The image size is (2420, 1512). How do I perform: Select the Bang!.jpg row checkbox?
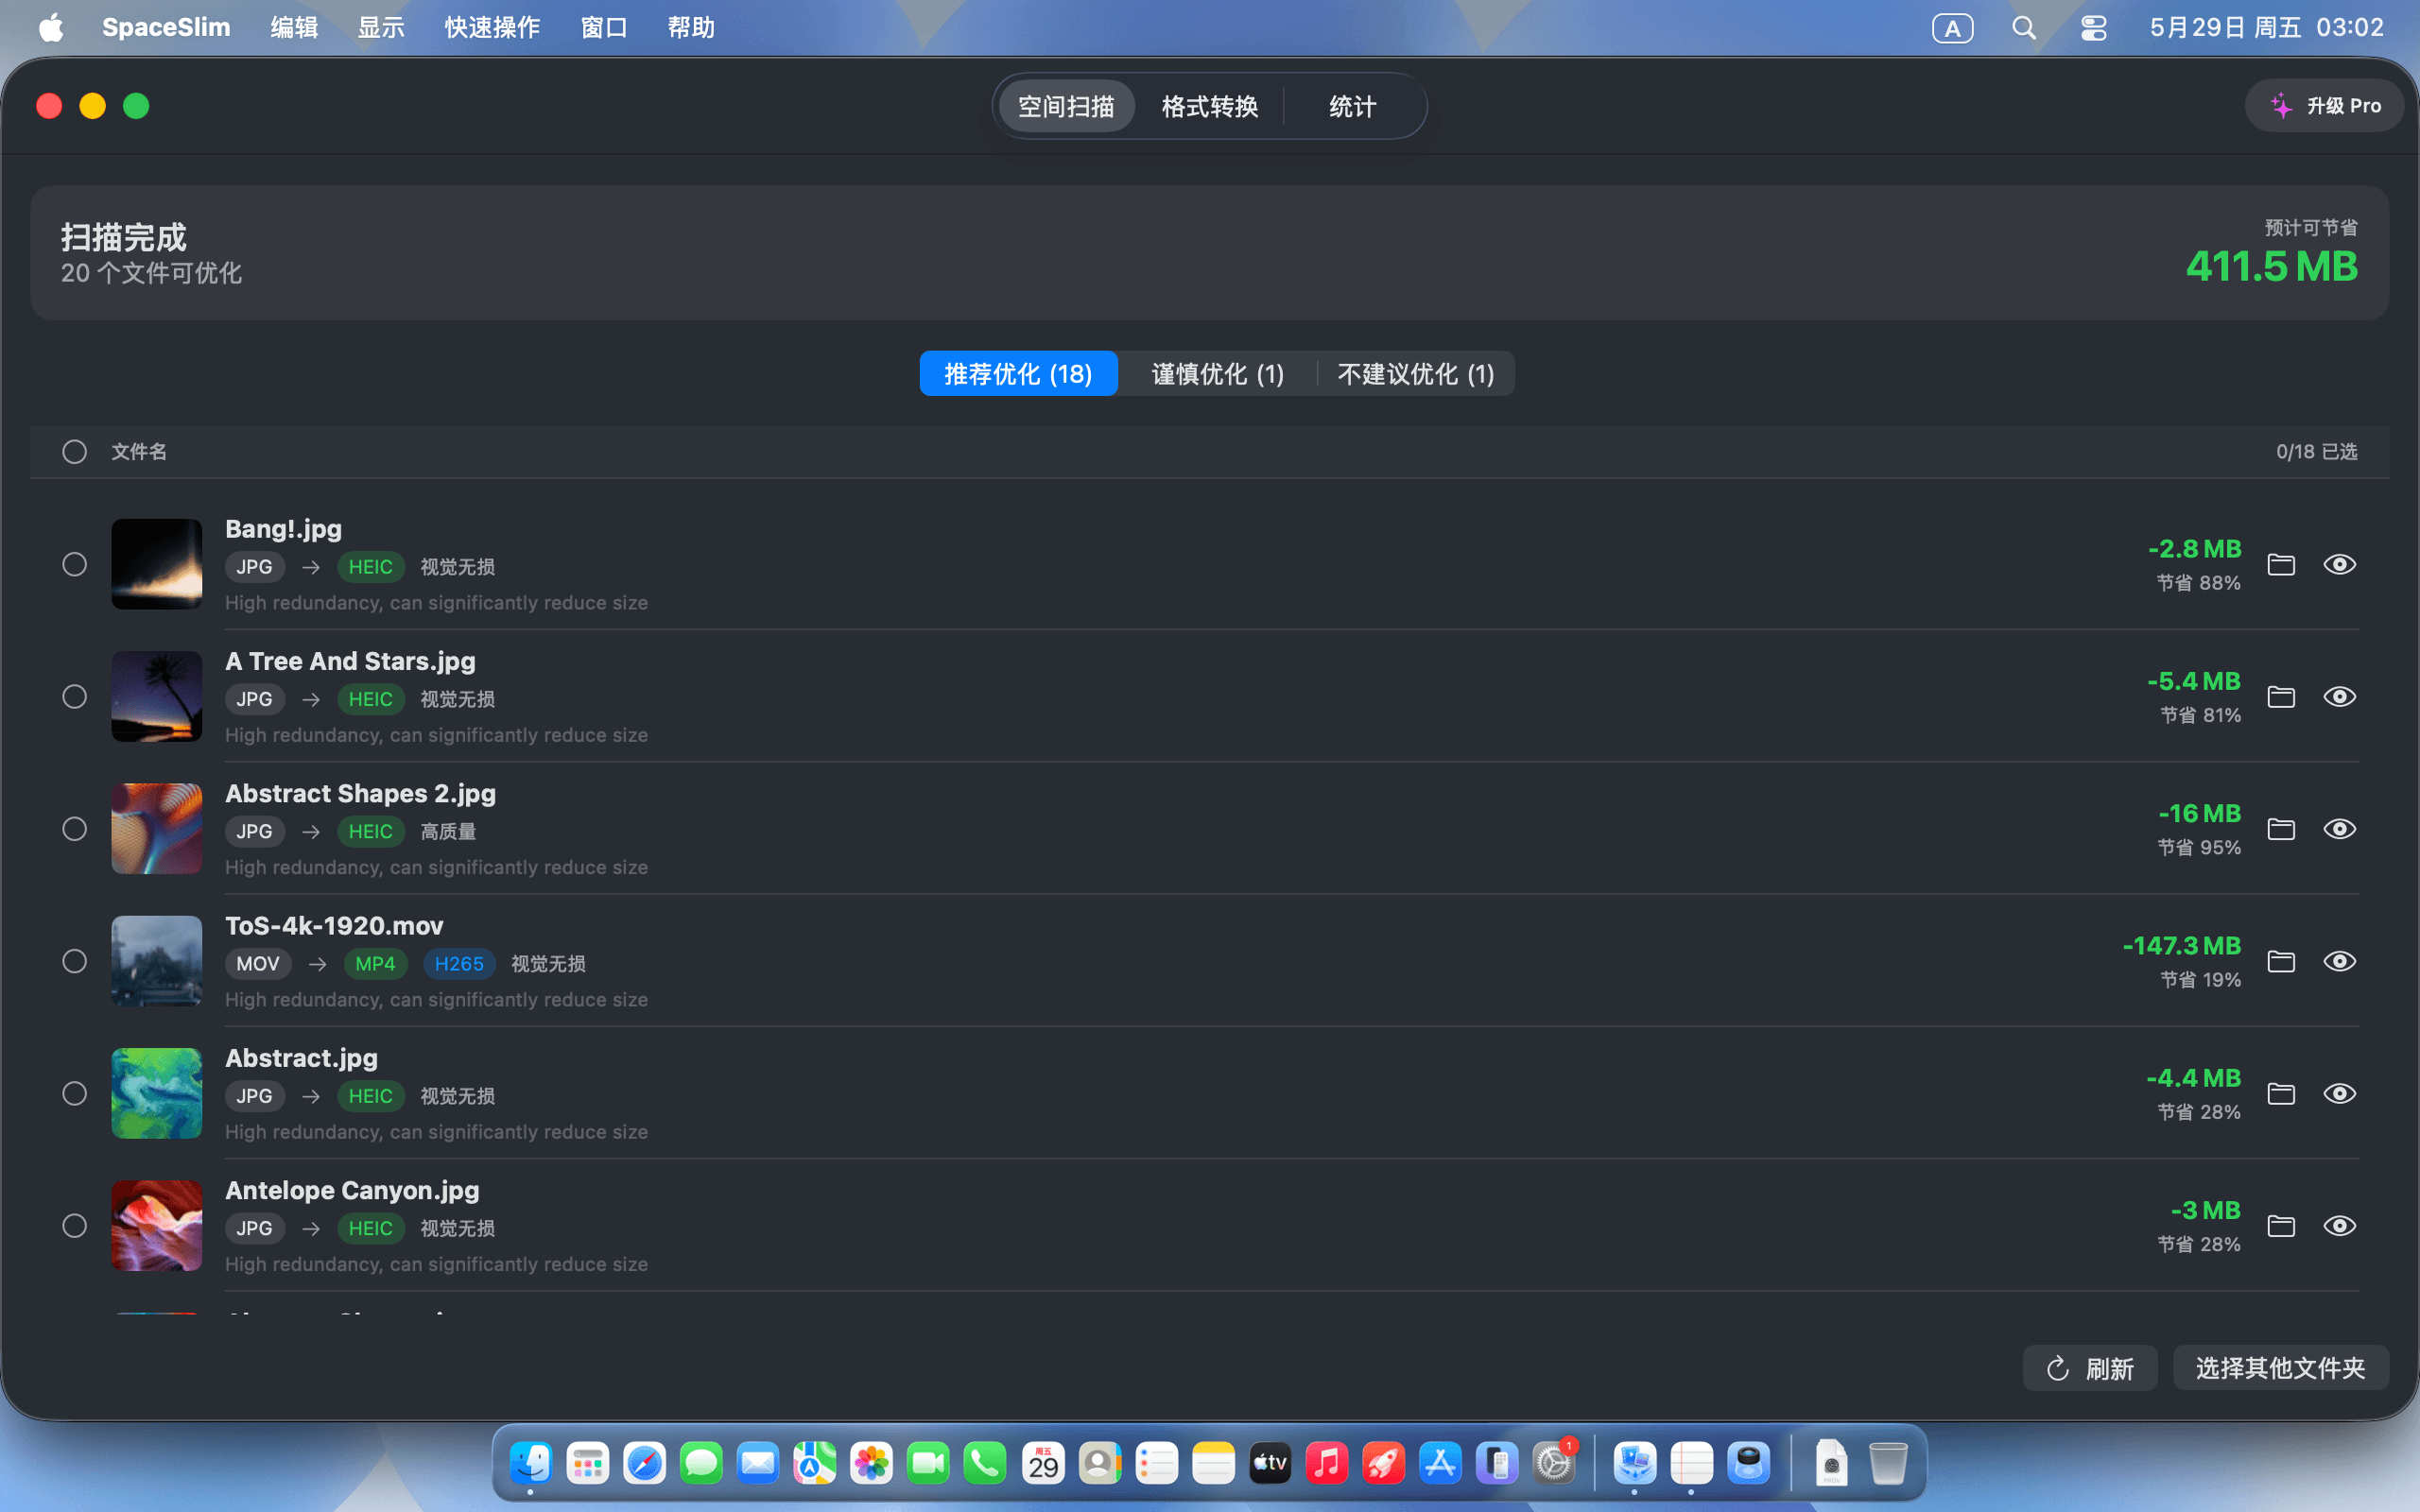pyautogui.click(x=75, y=564)
